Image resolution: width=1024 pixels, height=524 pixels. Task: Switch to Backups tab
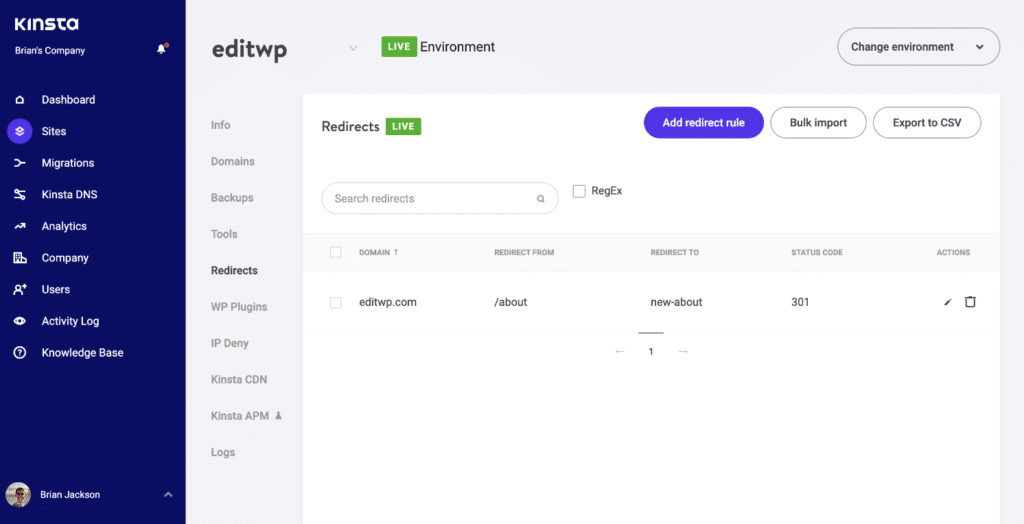pyautogui.click(x=232, y=197)
